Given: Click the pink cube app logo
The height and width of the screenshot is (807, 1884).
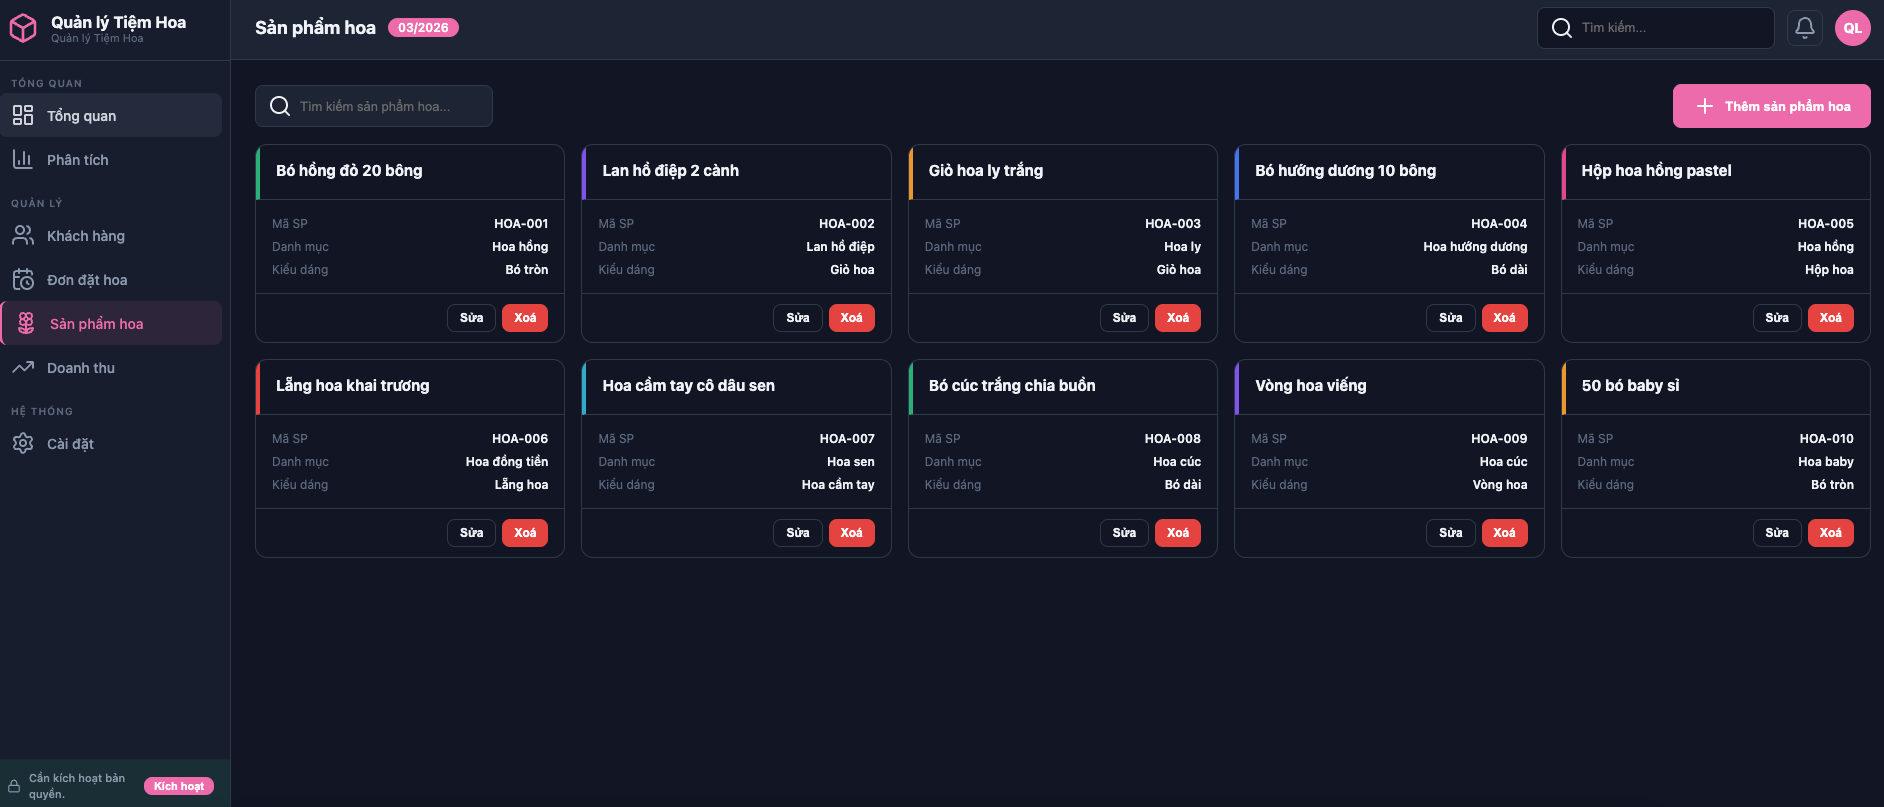Looking at the screenshot, I should (x=23, y=28).
